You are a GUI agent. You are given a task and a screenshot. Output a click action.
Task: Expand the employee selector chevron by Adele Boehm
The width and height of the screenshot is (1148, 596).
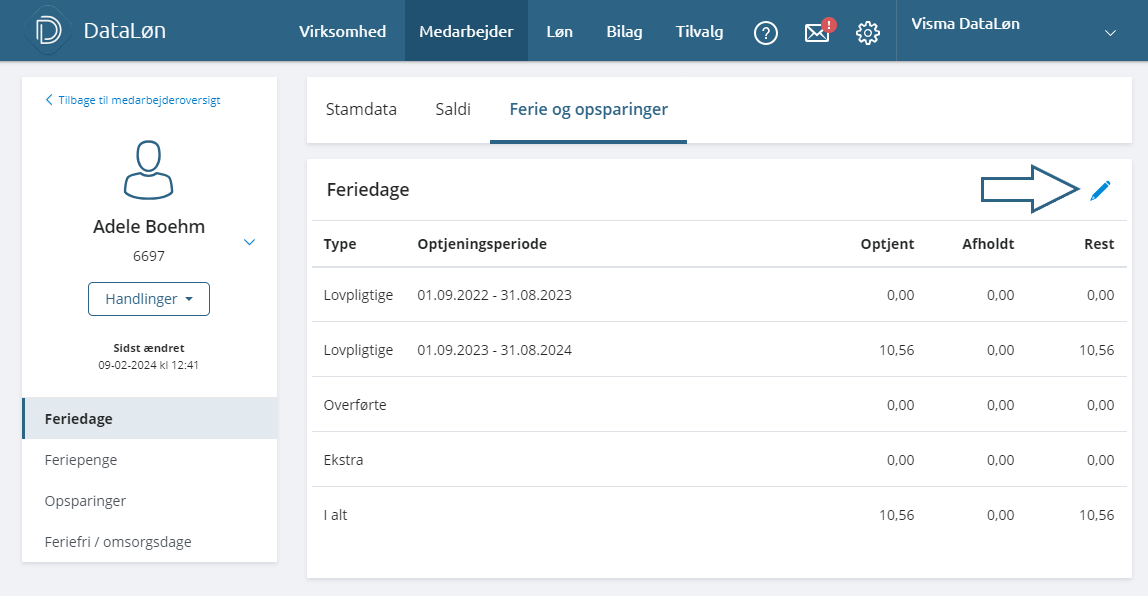click(x=249, y=242)
